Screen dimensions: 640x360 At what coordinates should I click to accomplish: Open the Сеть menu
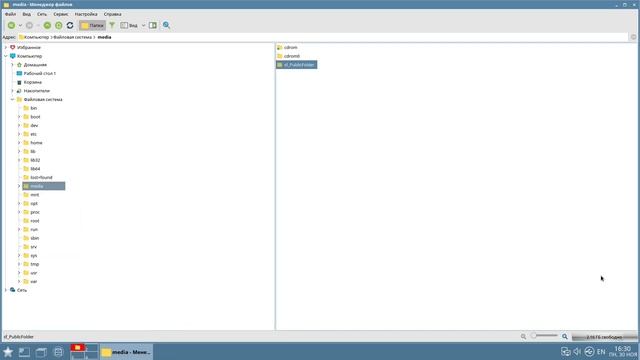coord(42,14)
